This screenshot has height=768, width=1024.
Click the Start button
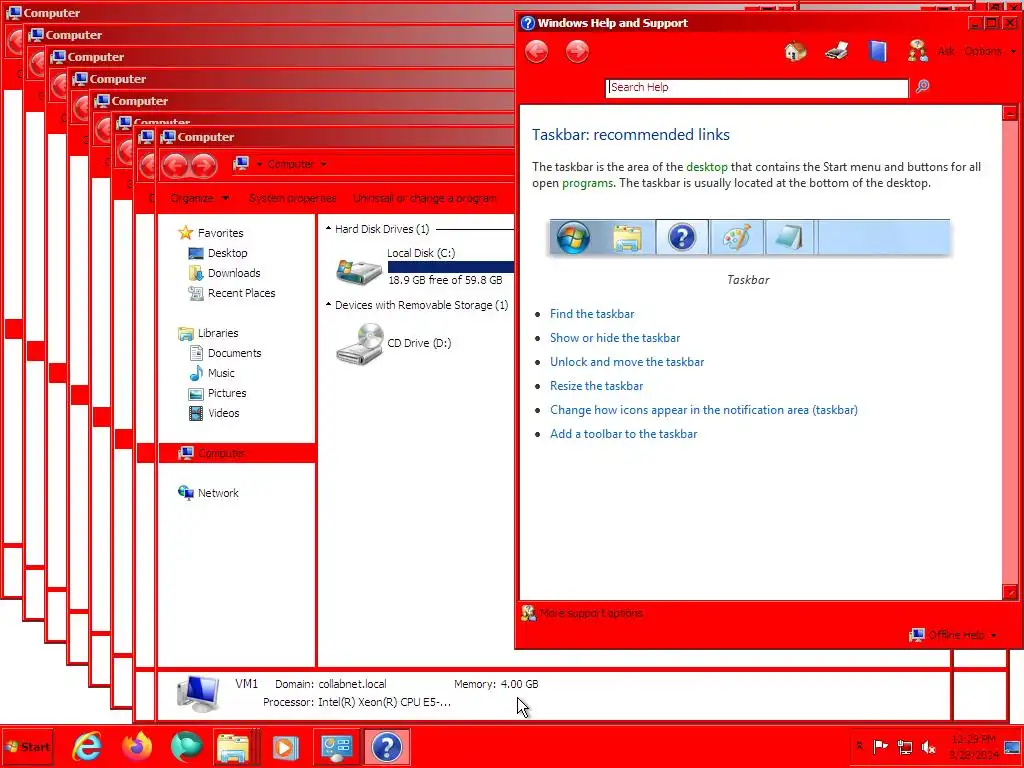pyautogui.click(x=27, y=747)
